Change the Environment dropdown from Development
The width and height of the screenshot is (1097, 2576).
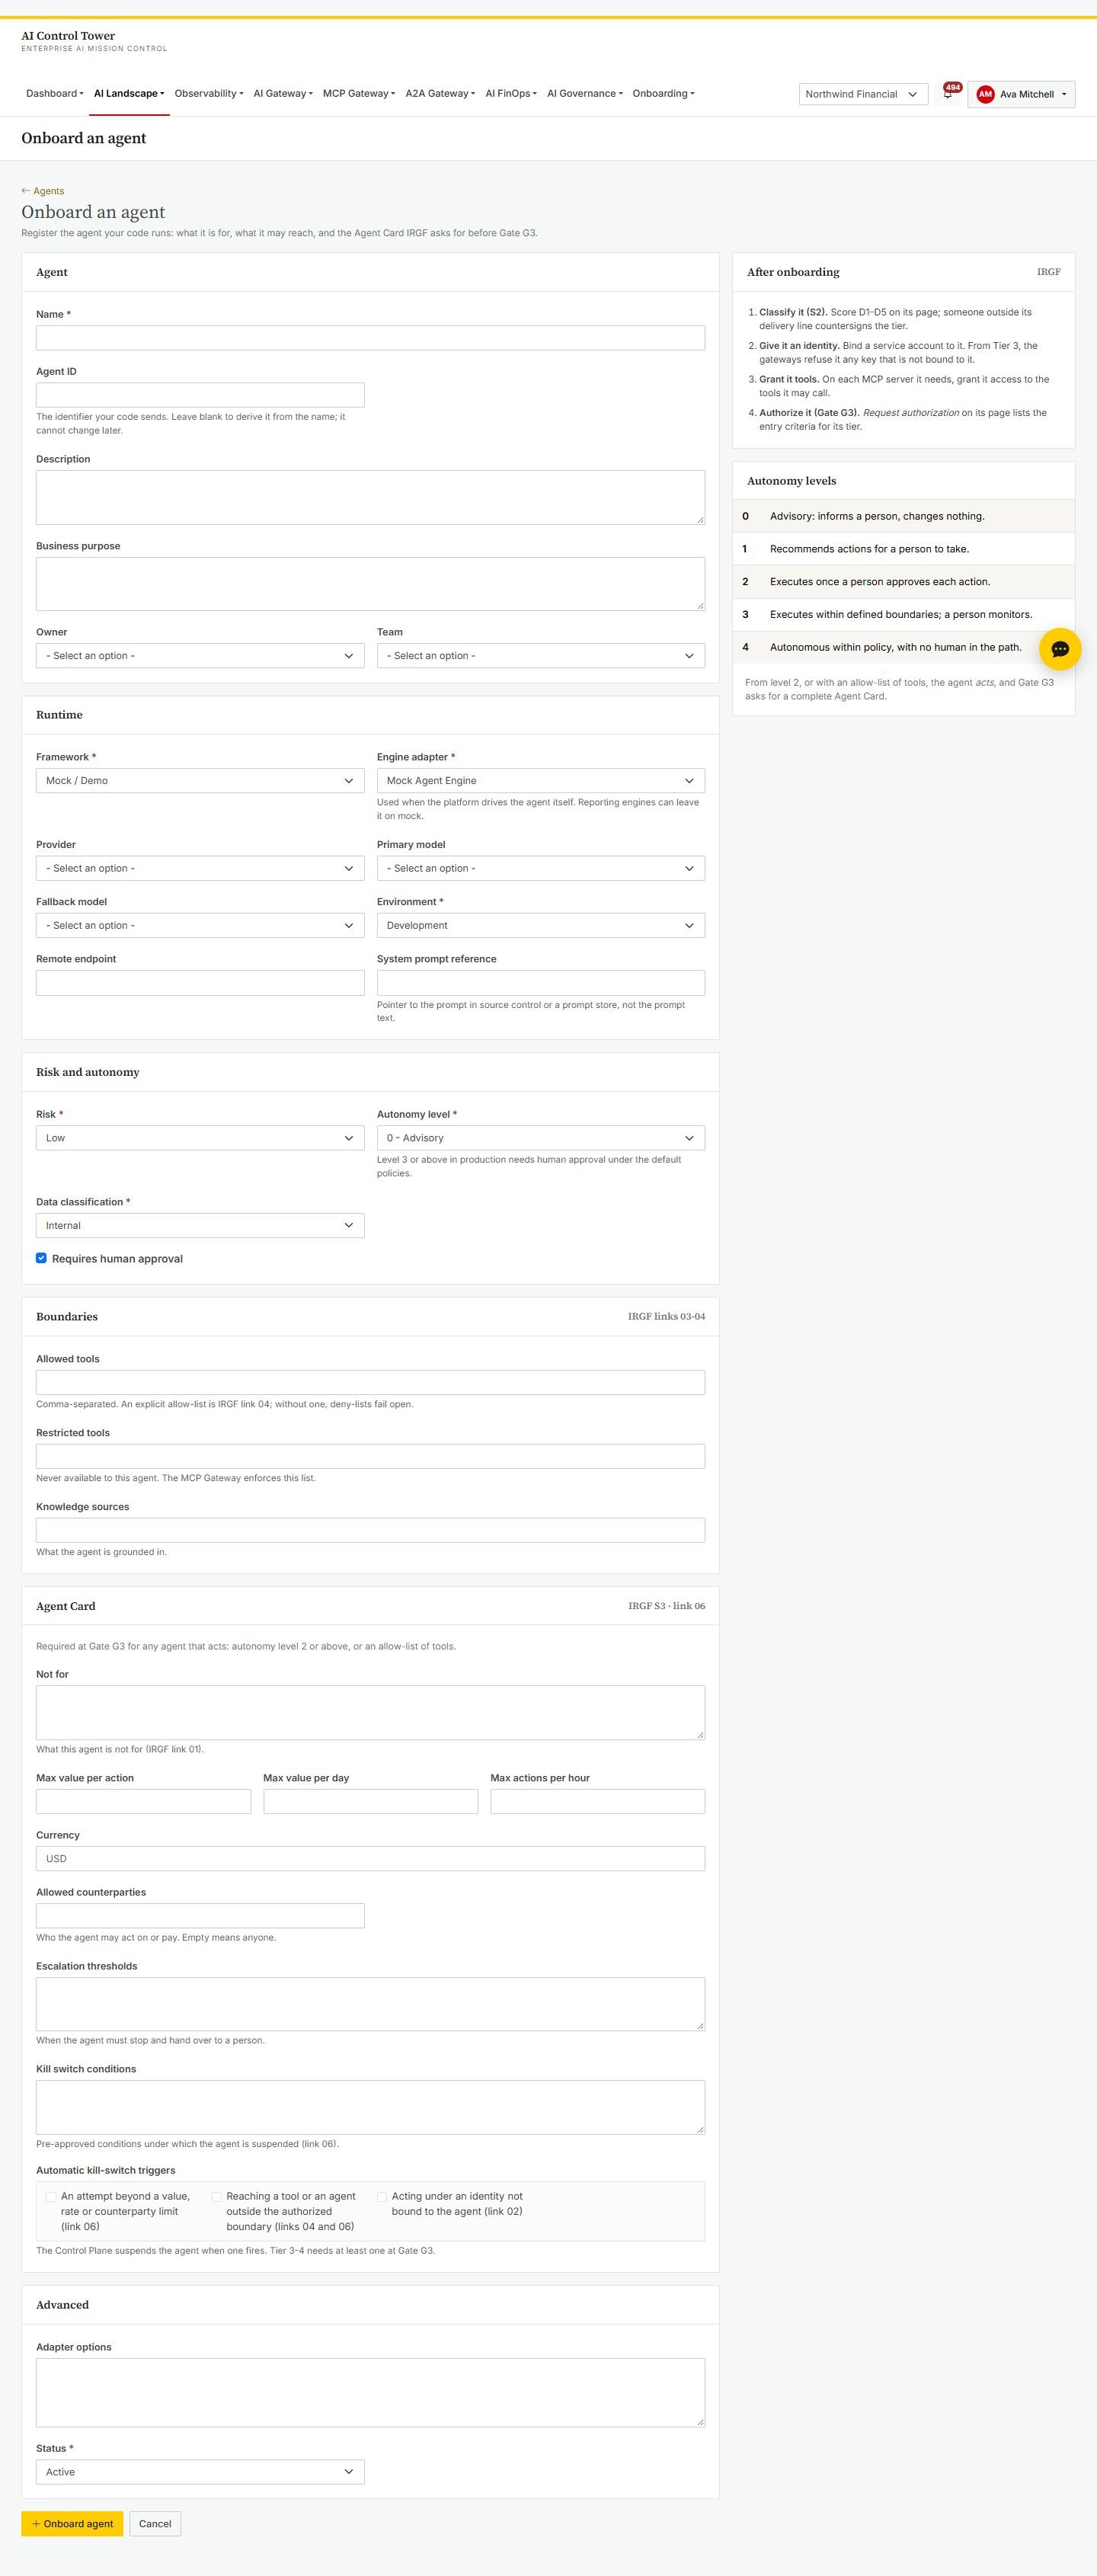click(541, 925)
